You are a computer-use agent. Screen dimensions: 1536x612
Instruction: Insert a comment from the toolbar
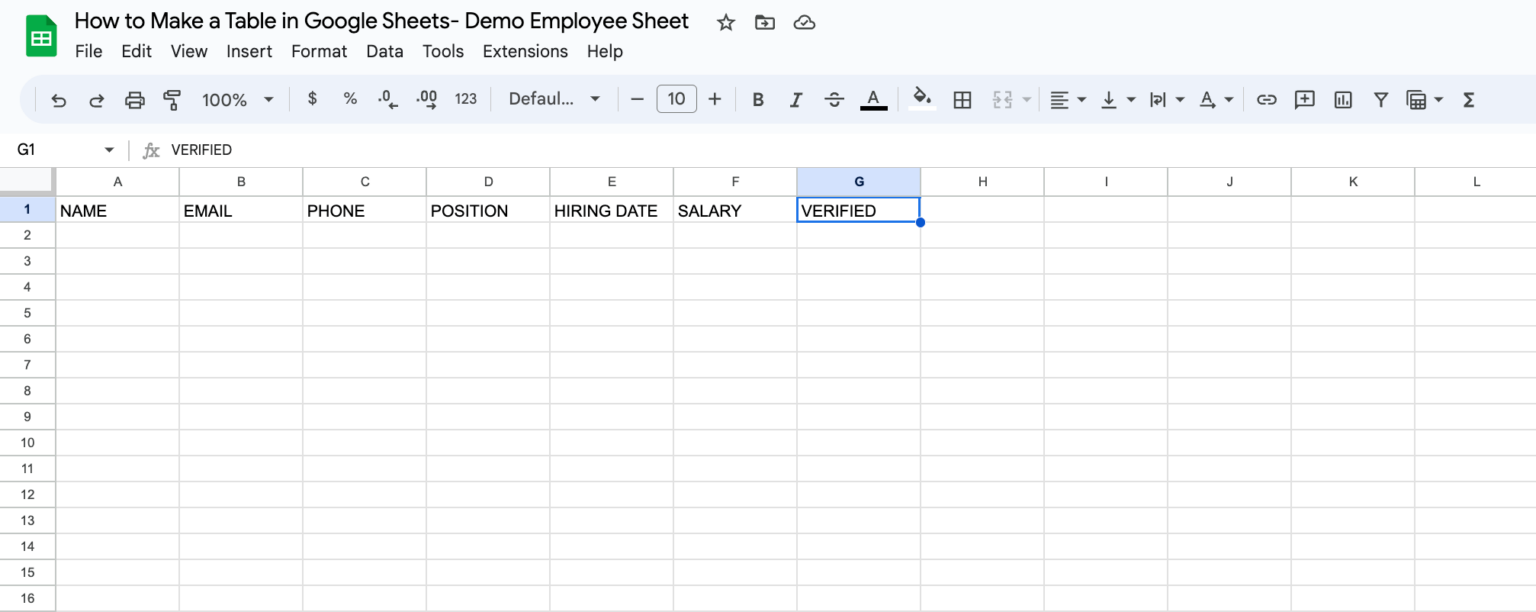tap(1304, 99)
